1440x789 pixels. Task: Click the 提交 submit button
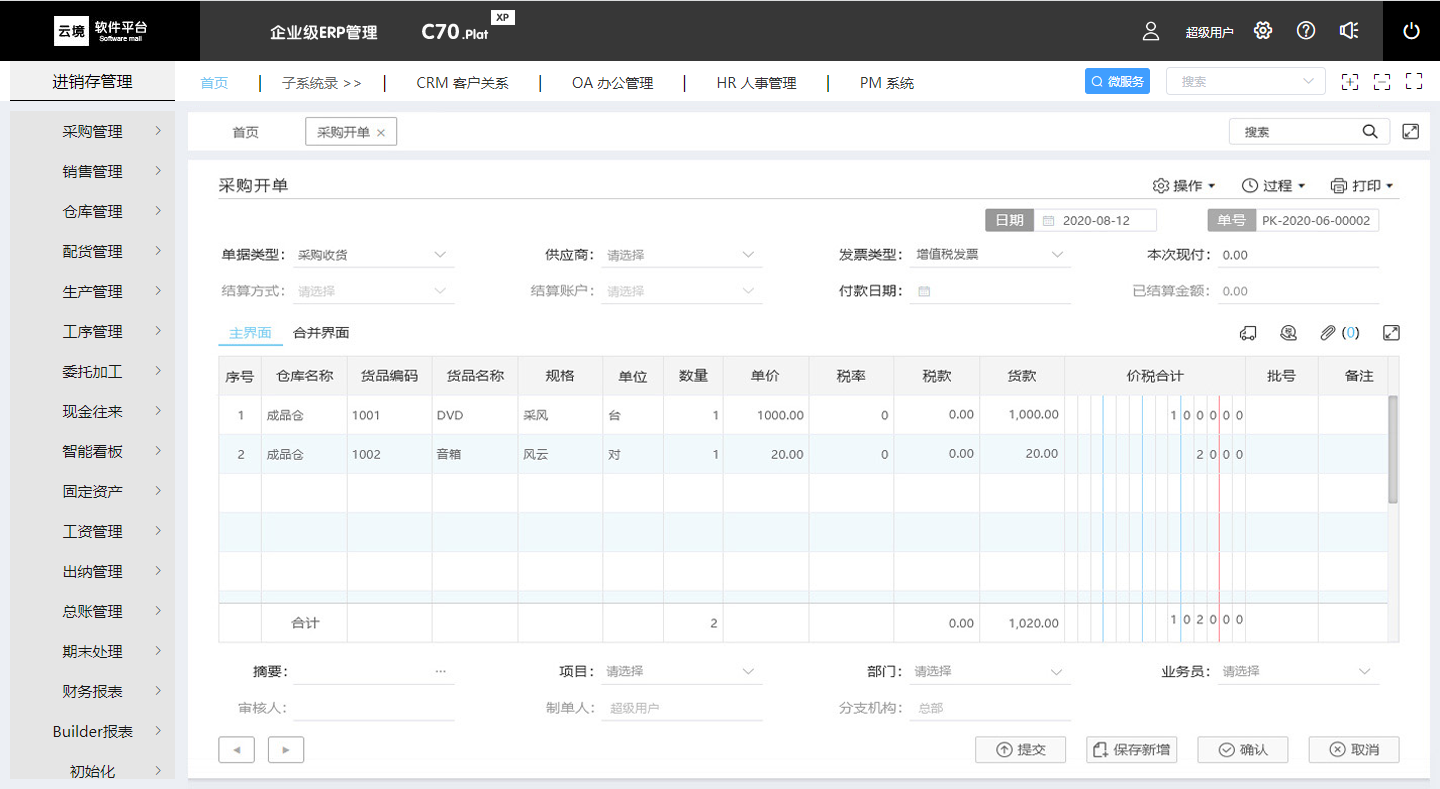(1020, 750)
